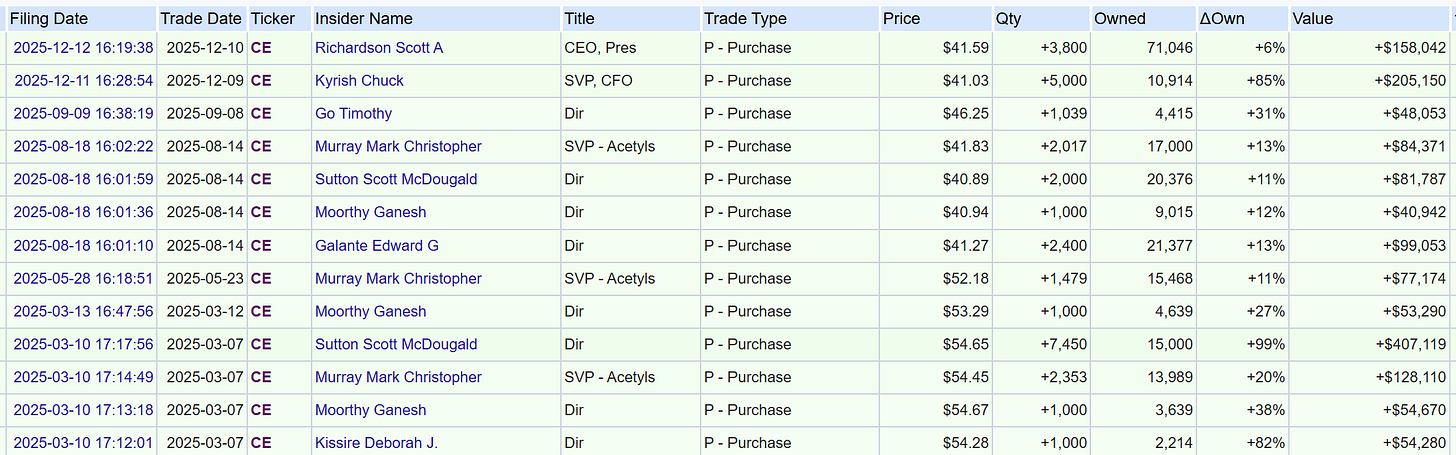The height and width of the screenshot is (455, 1456).
Task: Sort by Trade Date column header
Action: (x=203, y=19)
